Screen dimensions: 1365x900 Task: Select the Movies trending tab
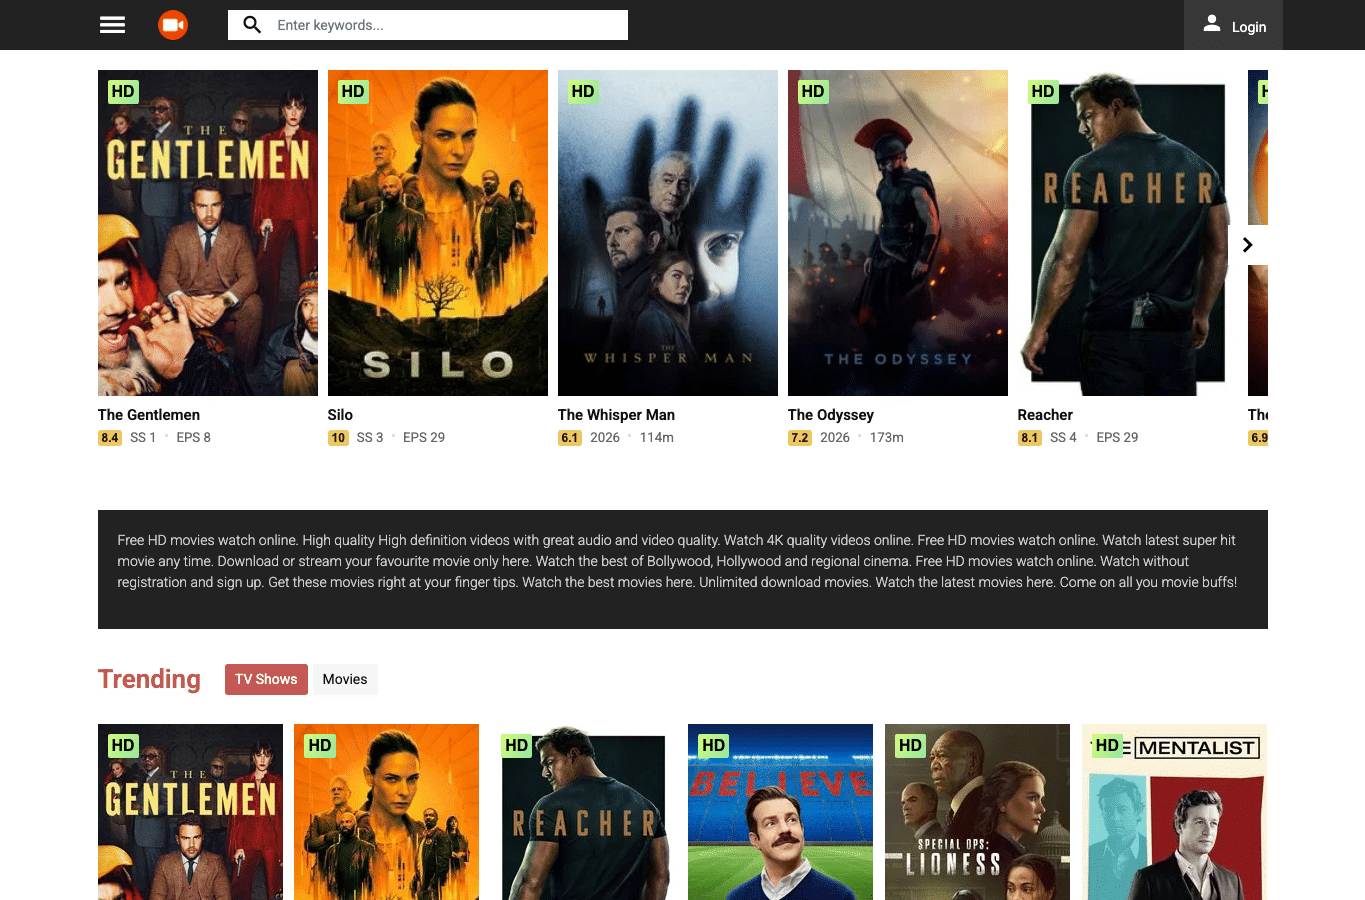(x=345, y=679)
